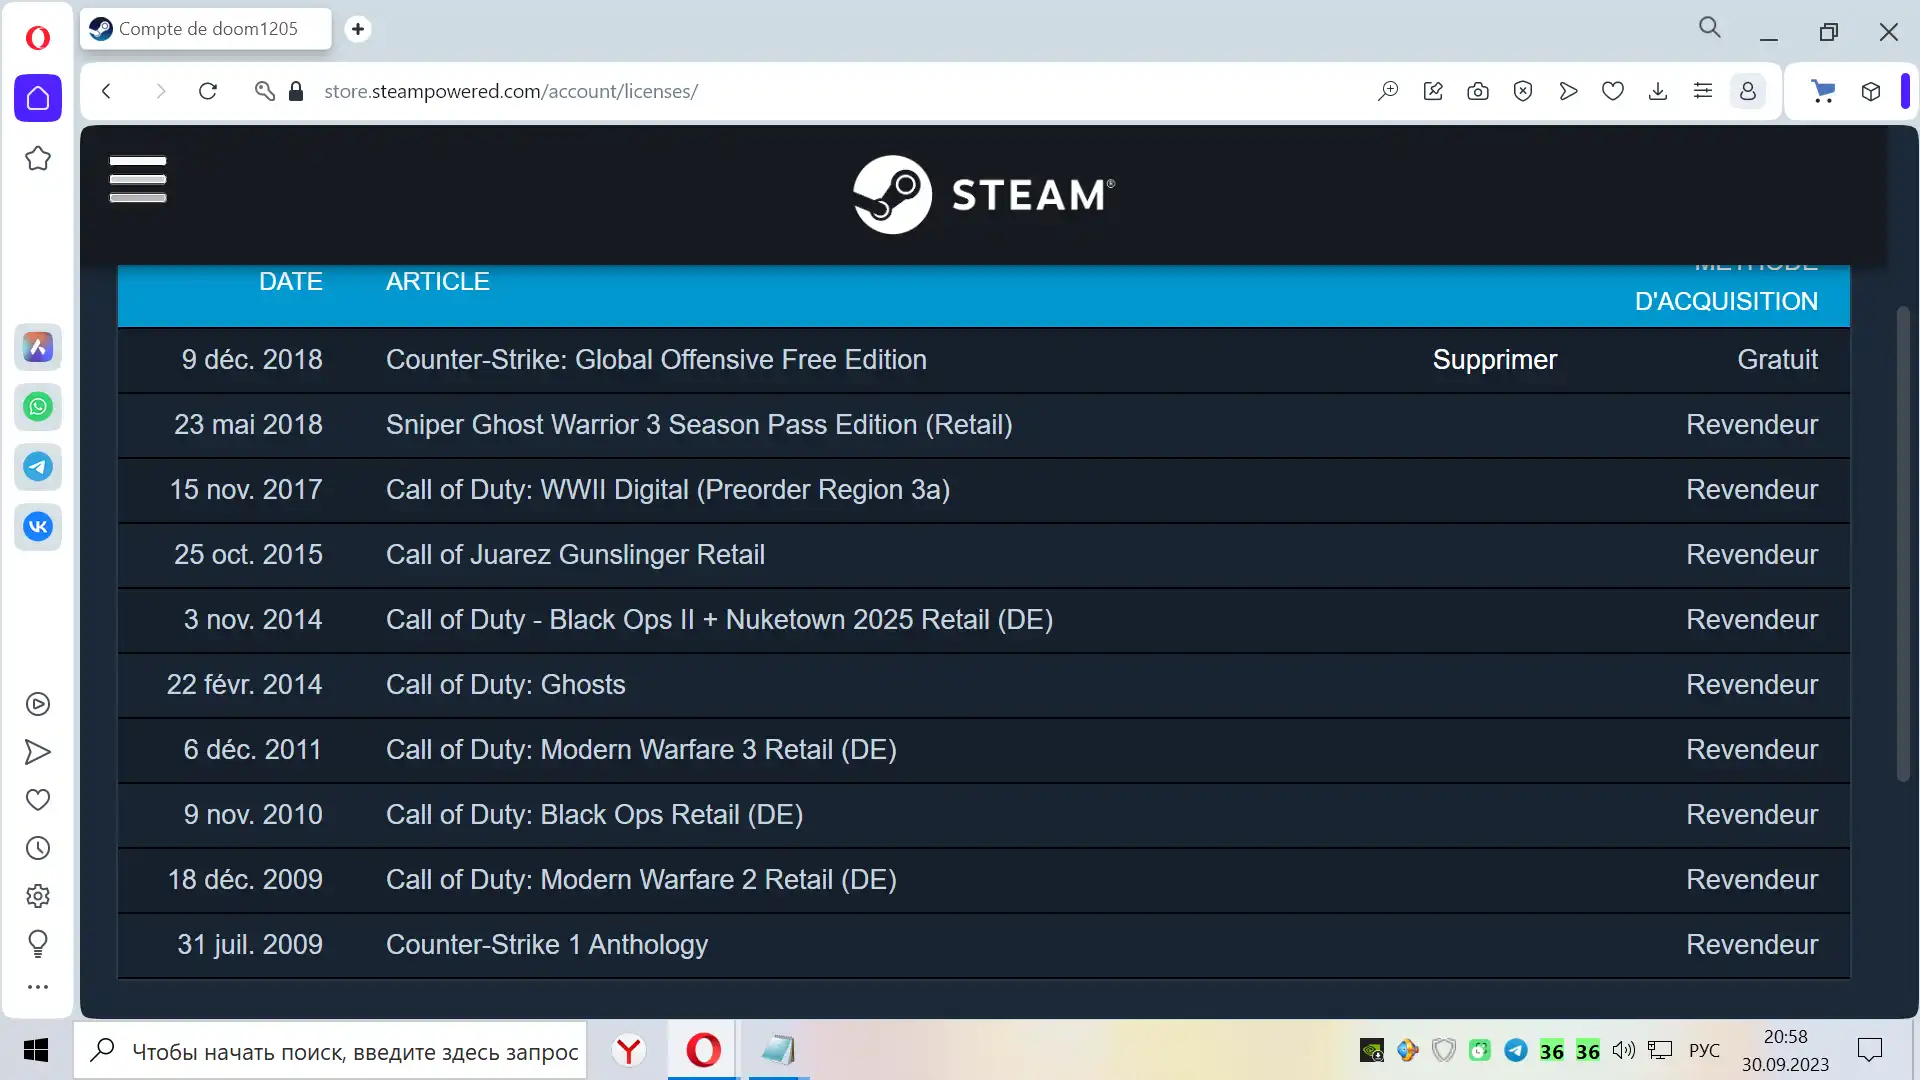Click the page vertical scrollbar thumb
This screenshot has width=1920, height=1080.
pyautogui.click(x=1903, y=545)
